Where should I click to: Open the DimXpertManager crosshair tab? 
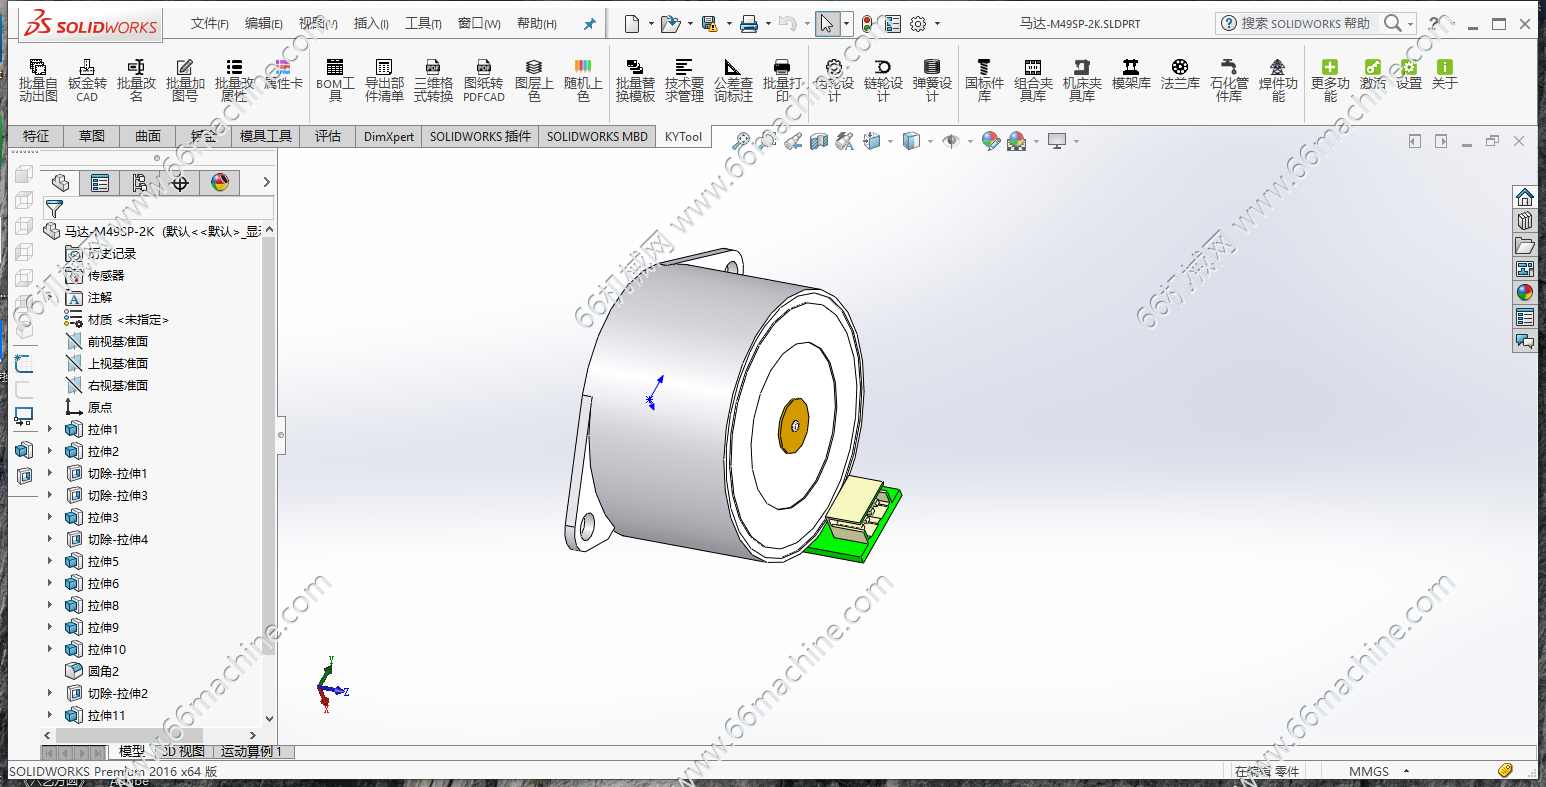(180, 182)
